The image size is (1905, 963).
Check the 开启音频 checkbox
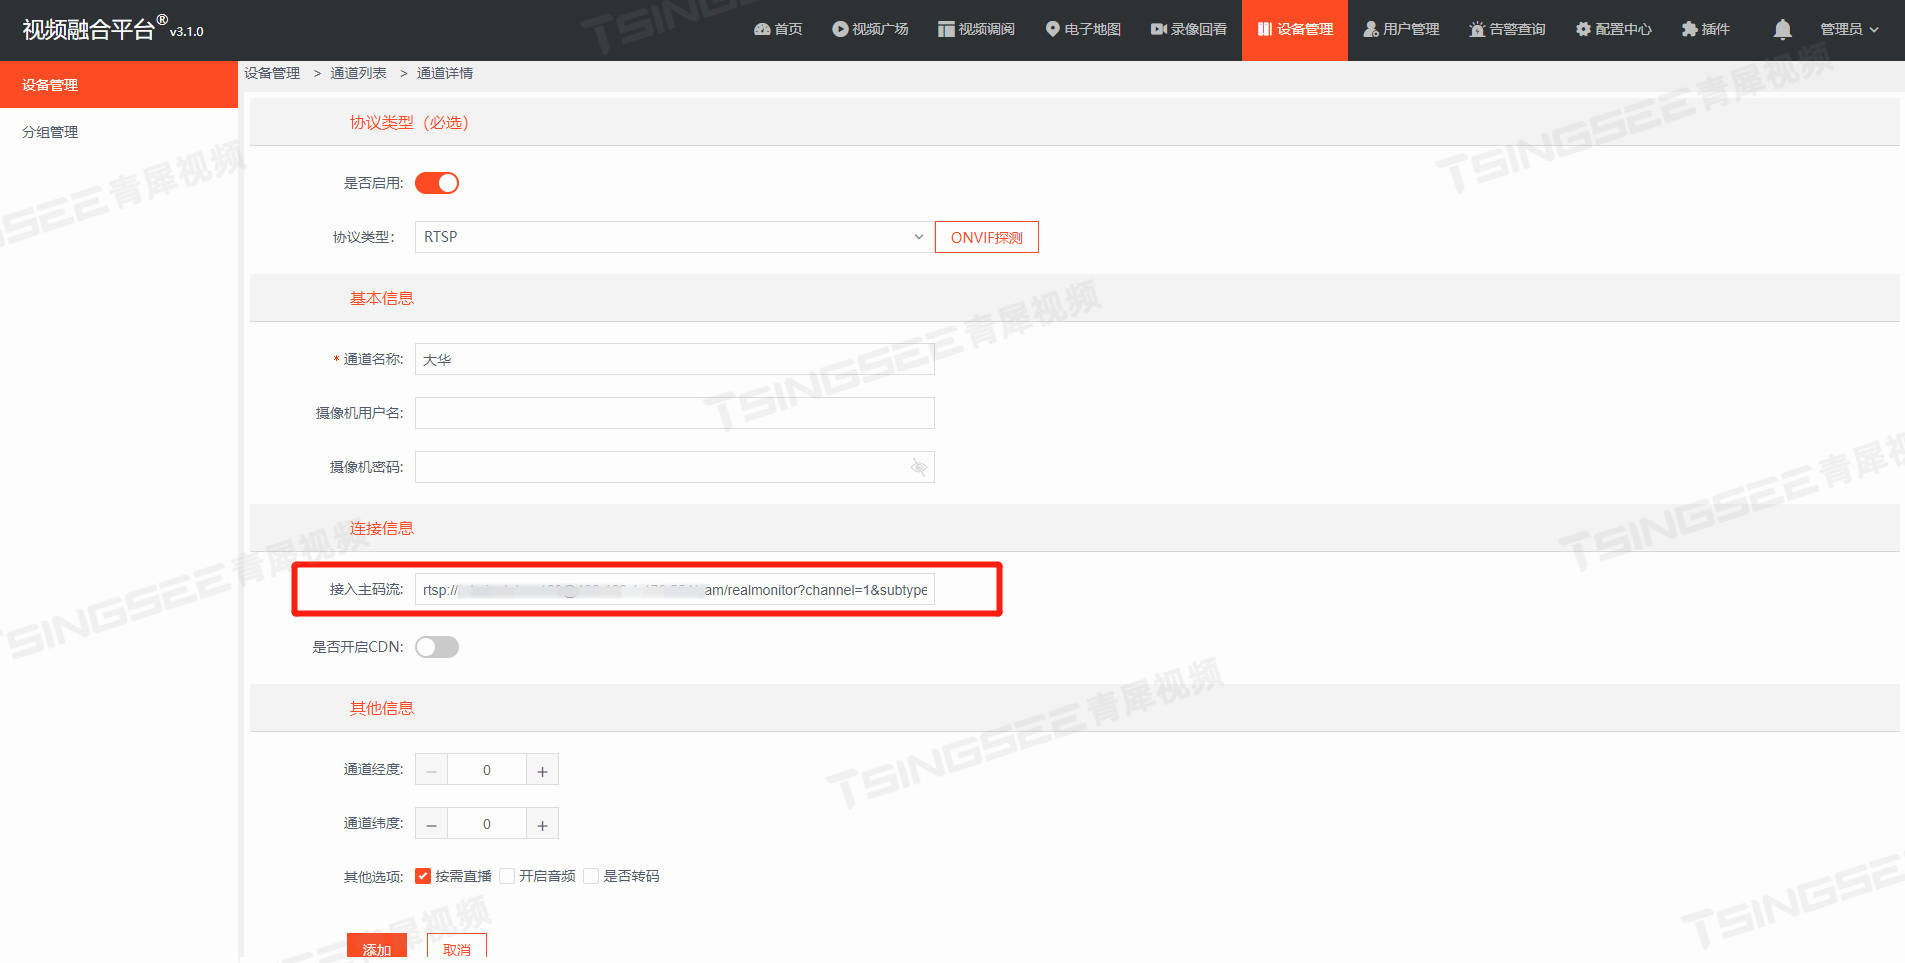coord(507,876)
